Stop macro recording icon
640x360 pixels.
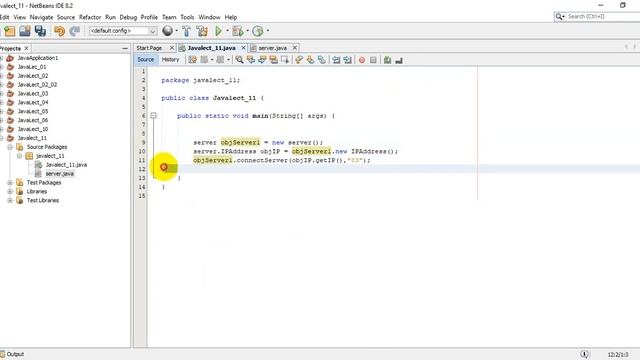pyautogui.click(x=373, y=60)
